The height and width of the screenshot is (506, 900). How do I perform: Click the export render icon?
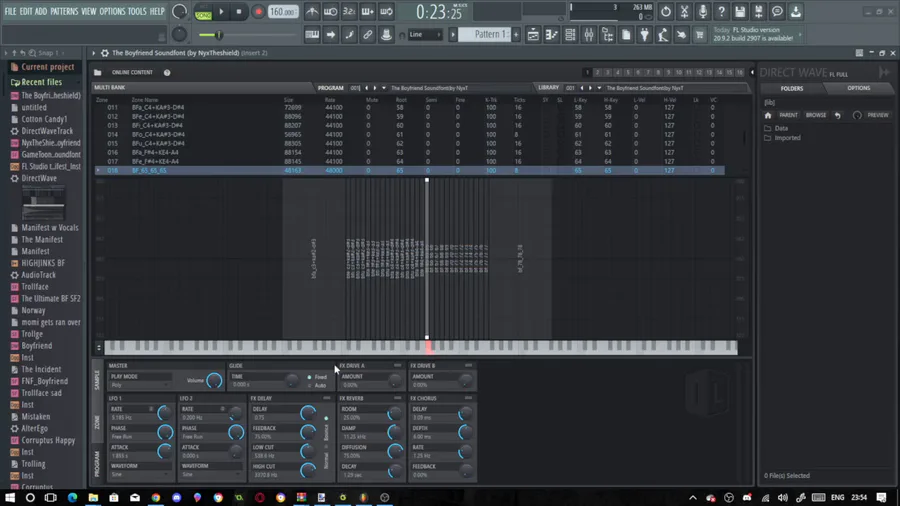(758, 11)
